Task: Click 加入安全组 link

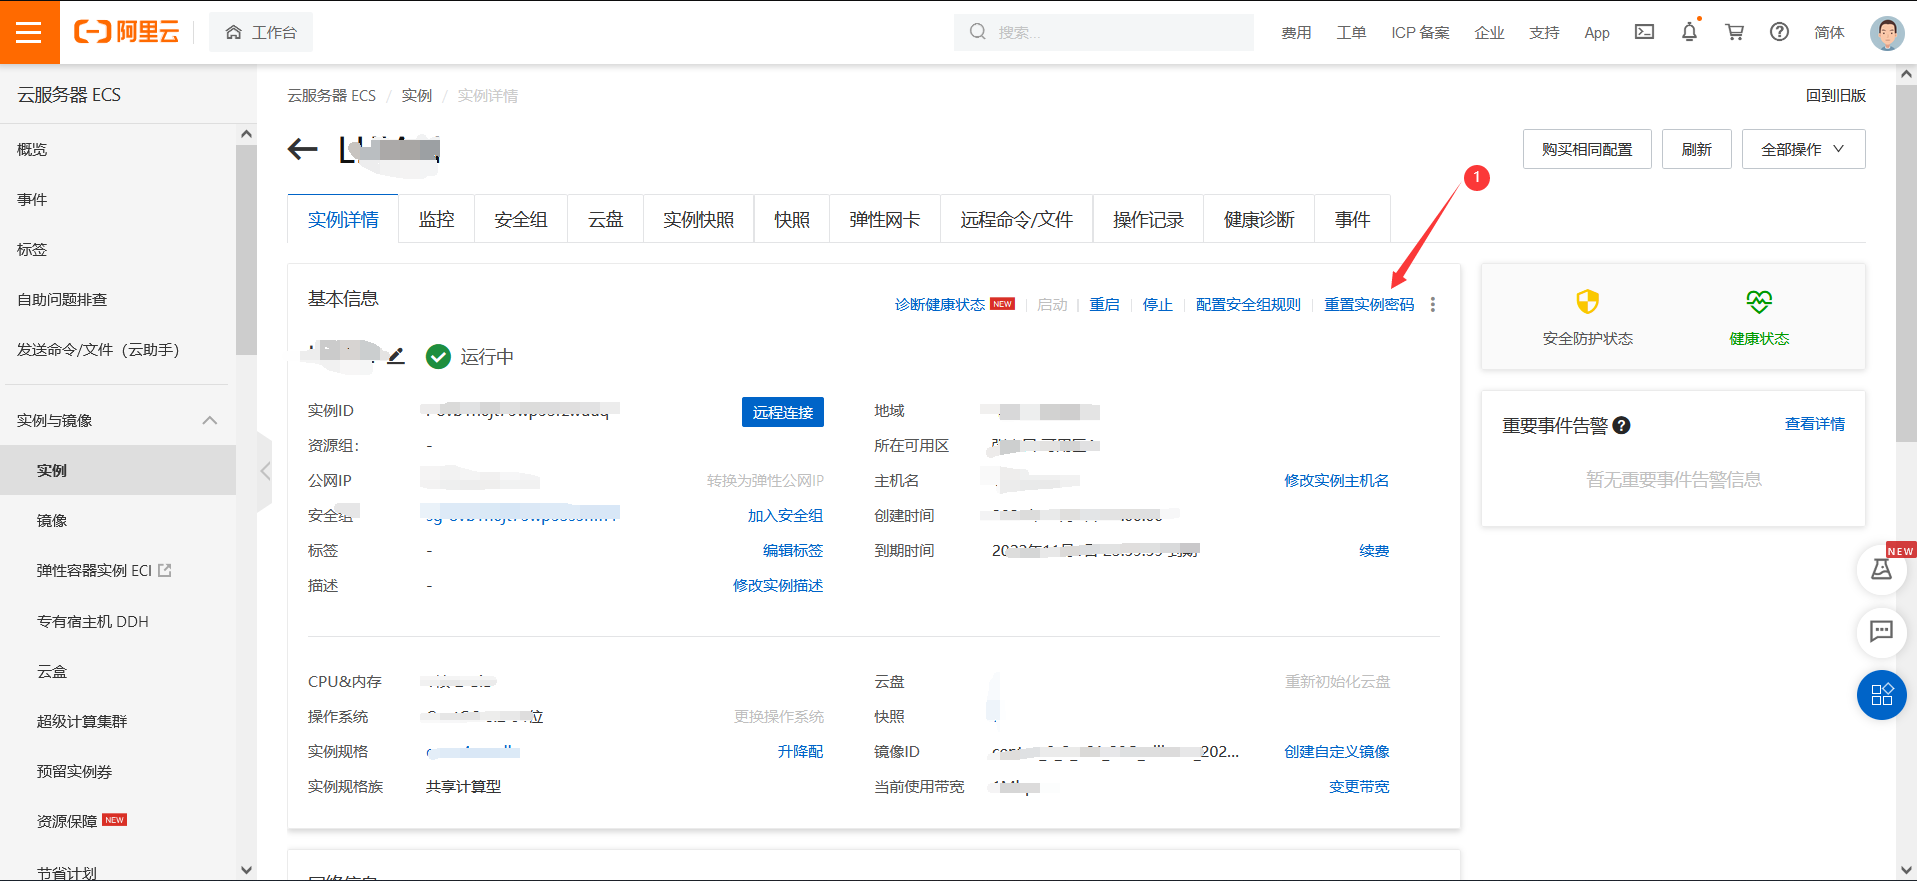Action: pyautogui.click(x=786, y=516)
